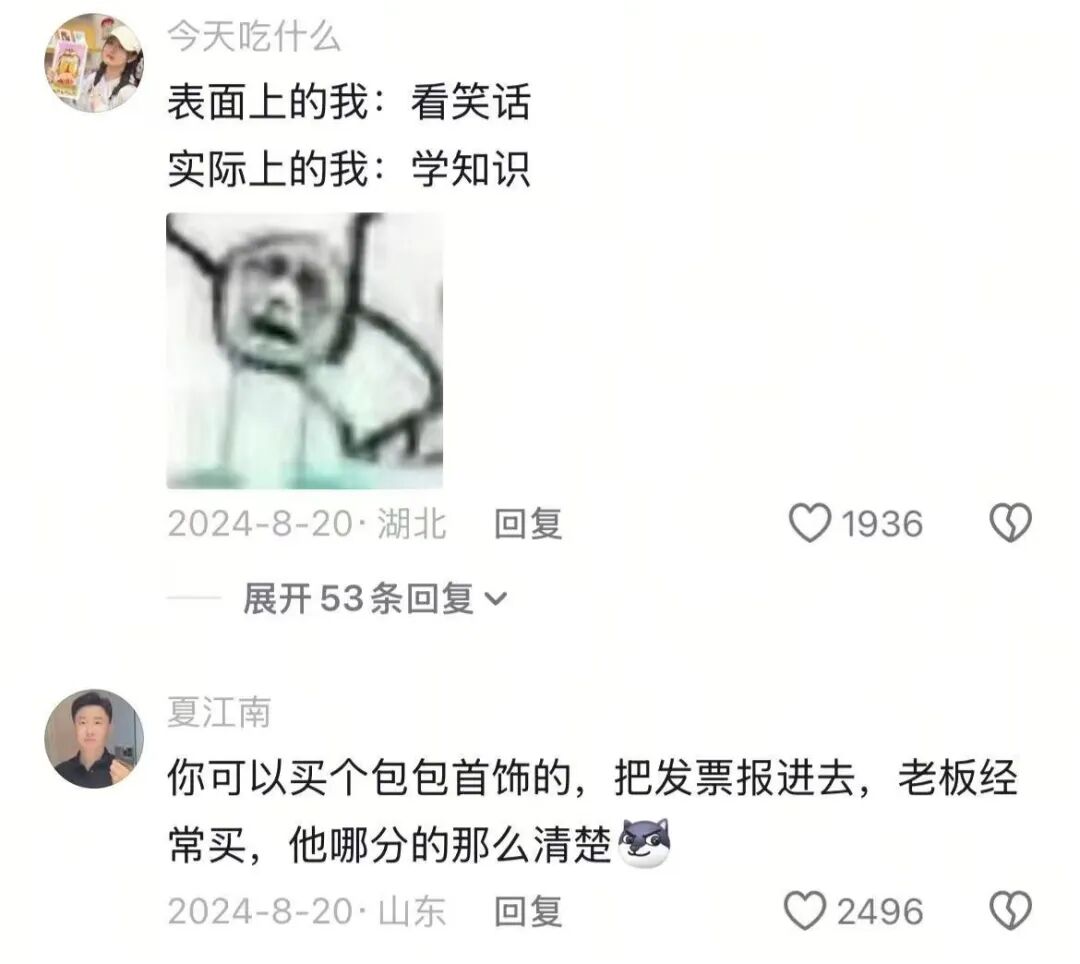Open username 今天吃什么
The height and width of the screenshot is (964, 1080).
pos(254,36)
